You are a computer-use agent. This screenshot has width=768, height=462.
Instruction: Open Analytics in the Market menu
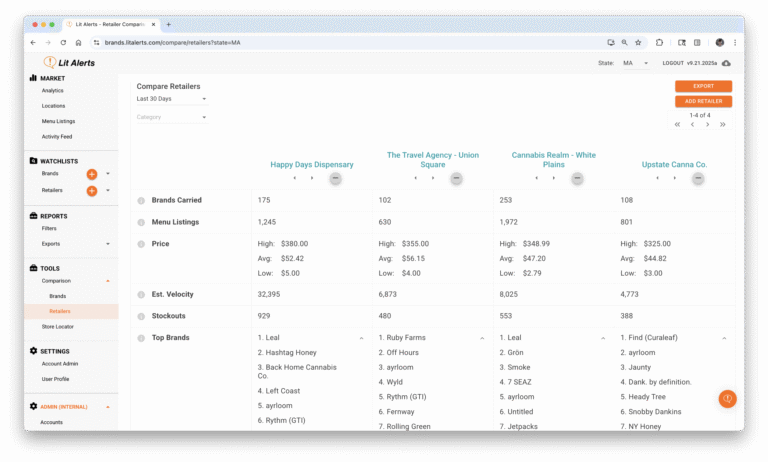click(x=53, y=91)
